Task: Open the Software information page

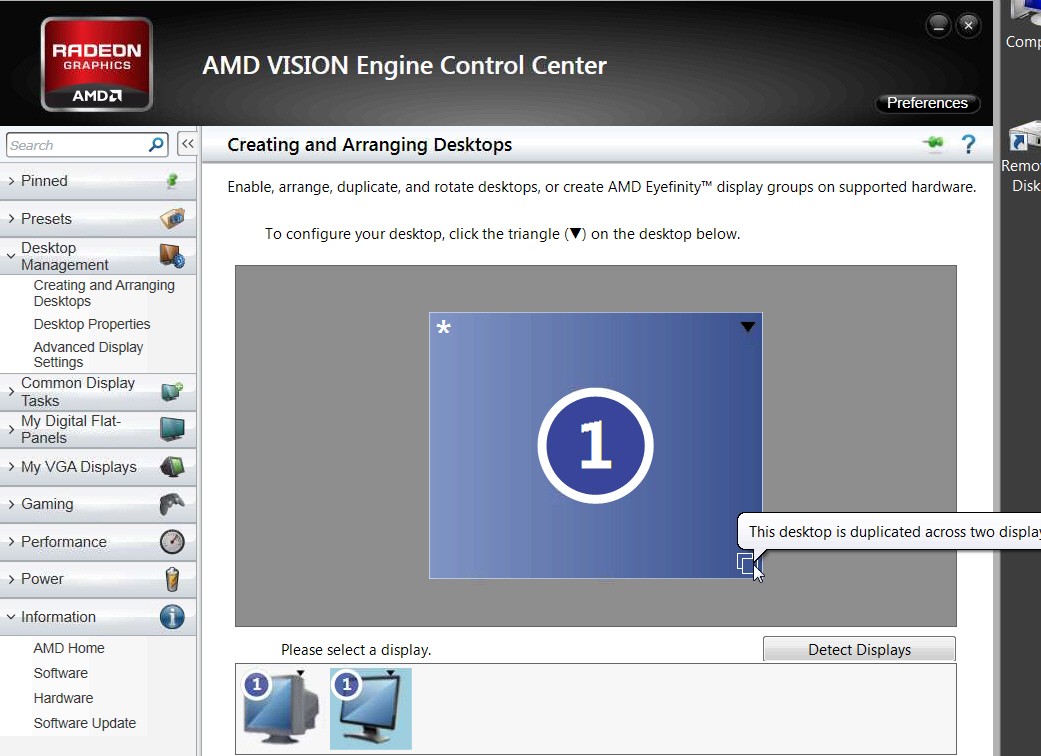Action: [60, 673]
